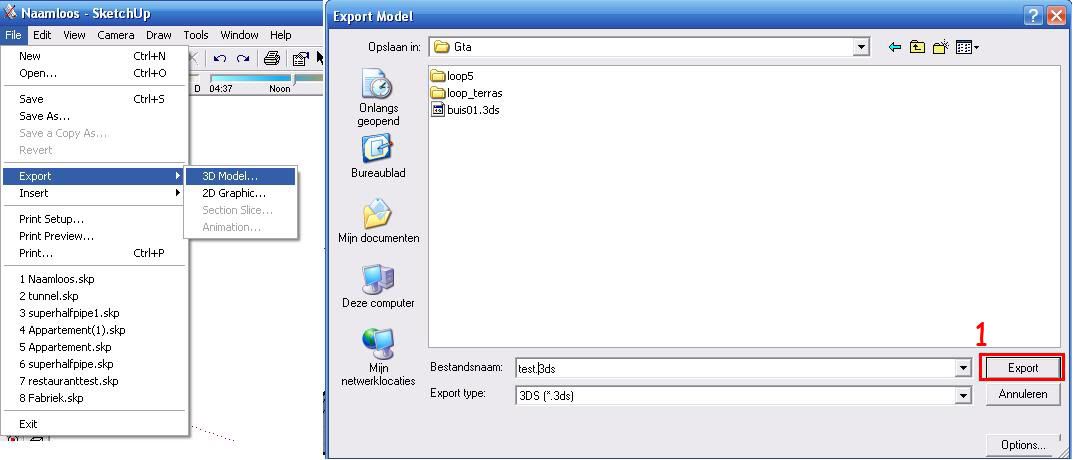This screenshot has width=1073, height=460.
Task: Click the Export button
Action: pyautogui.click(x=1023, y=368)
